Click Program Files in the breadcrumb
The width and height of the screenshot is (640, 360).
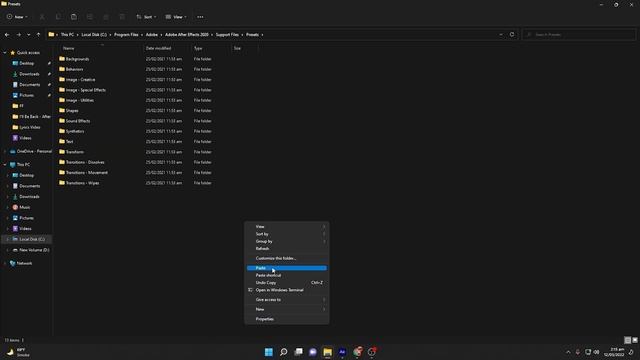click(126, 35)
